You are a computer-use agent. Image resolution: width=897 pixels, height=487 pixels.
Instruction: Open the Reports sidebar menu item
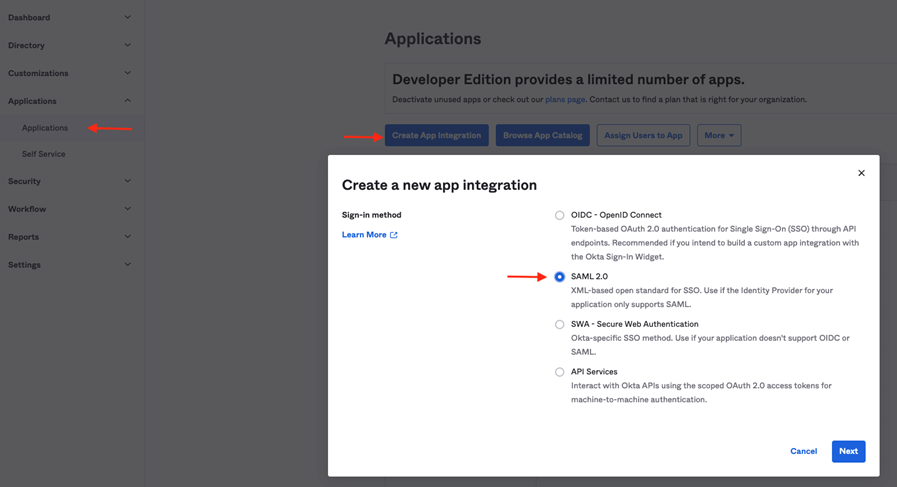(x=23, y=237)
